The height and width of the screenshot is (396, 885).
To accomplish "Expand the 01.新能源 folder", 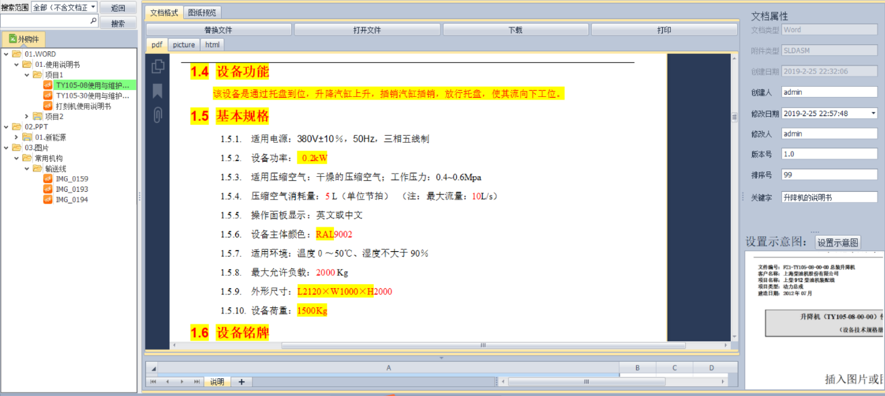I will [x=16, y=137].
